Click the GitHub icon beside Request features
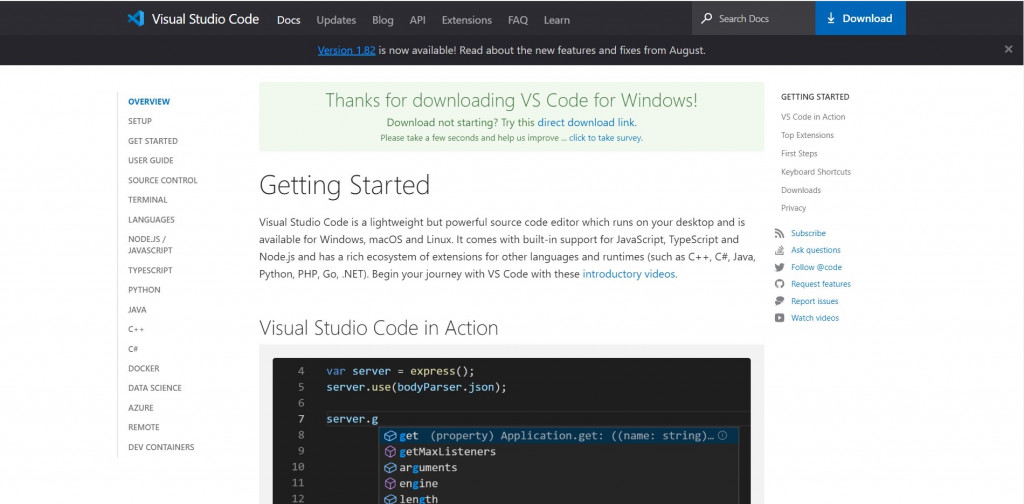1024x504 pixels. click(x=779, y=284)
